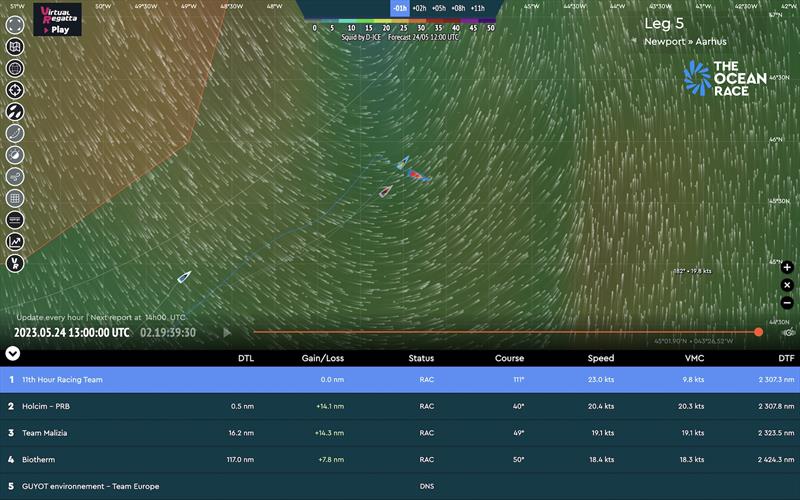Viewport: 800px width, 500px height.
Task: Toggle the lat-long grid overlay icon
Action: coord(15,198)
